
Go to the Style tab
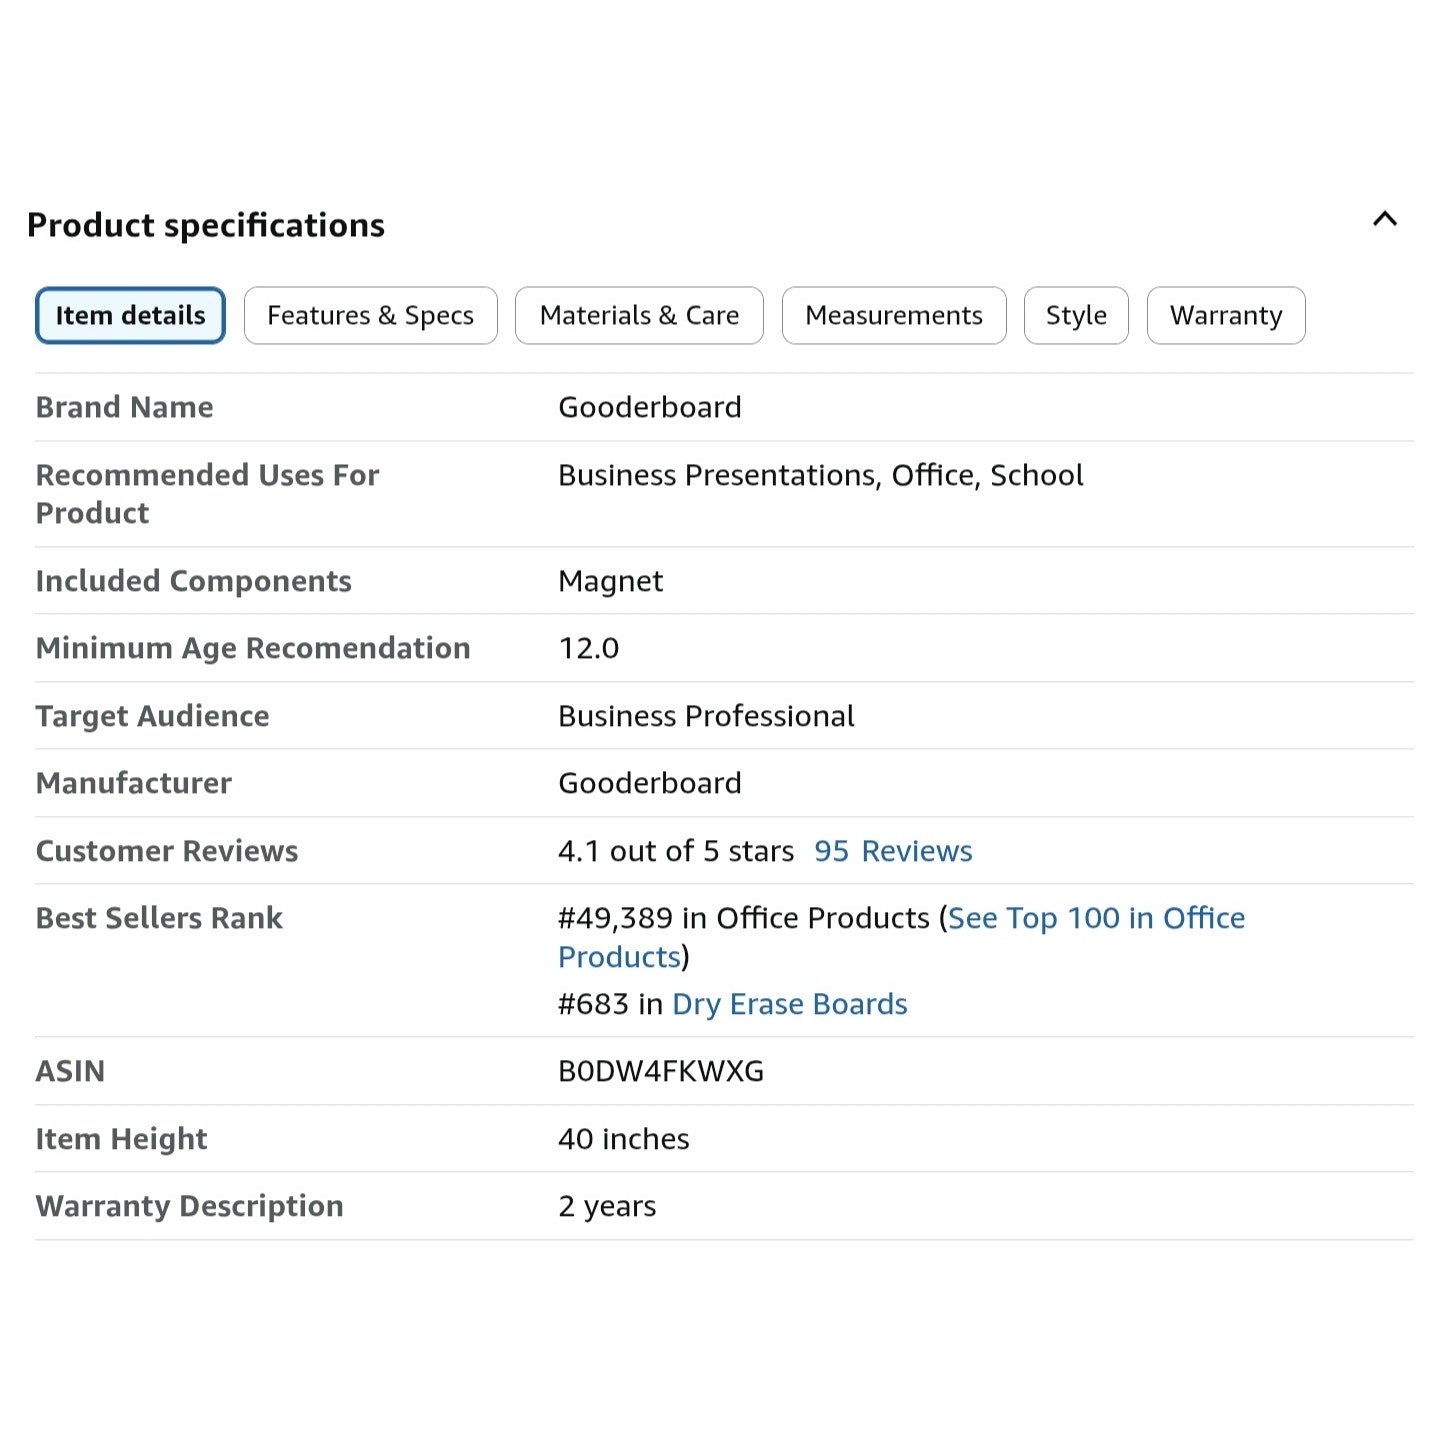1076,316
